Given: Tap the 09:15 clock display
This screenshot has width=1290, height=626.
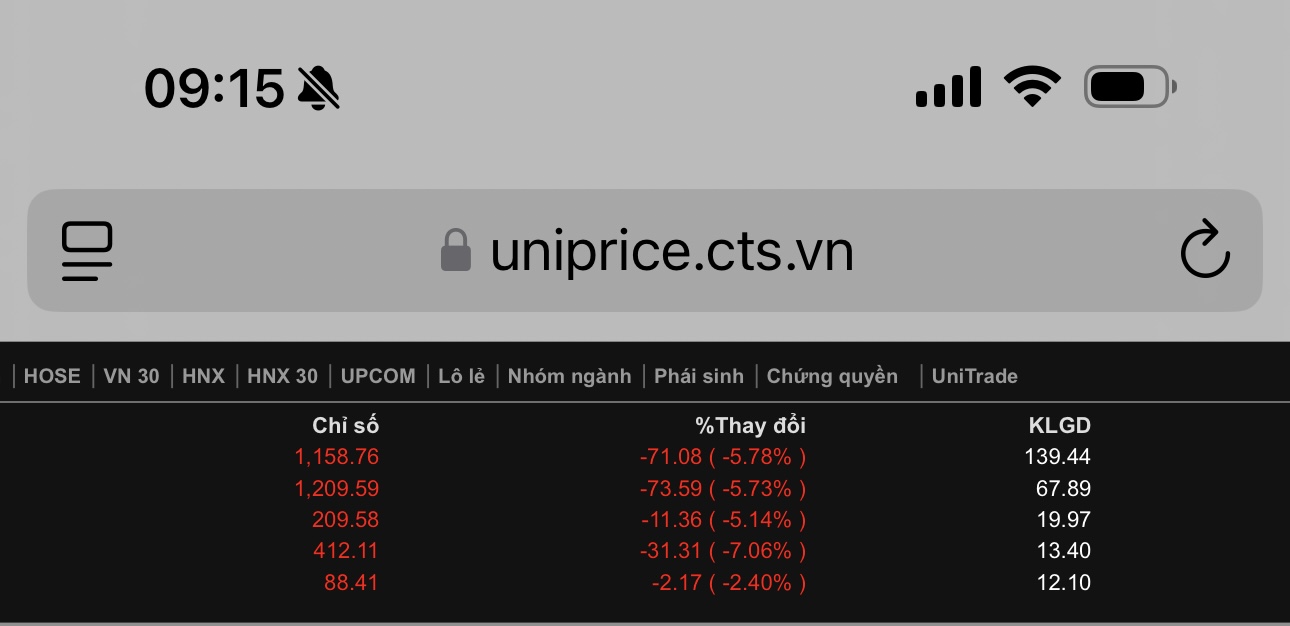Looking at the screenshot, I should [x=214, y=88].
